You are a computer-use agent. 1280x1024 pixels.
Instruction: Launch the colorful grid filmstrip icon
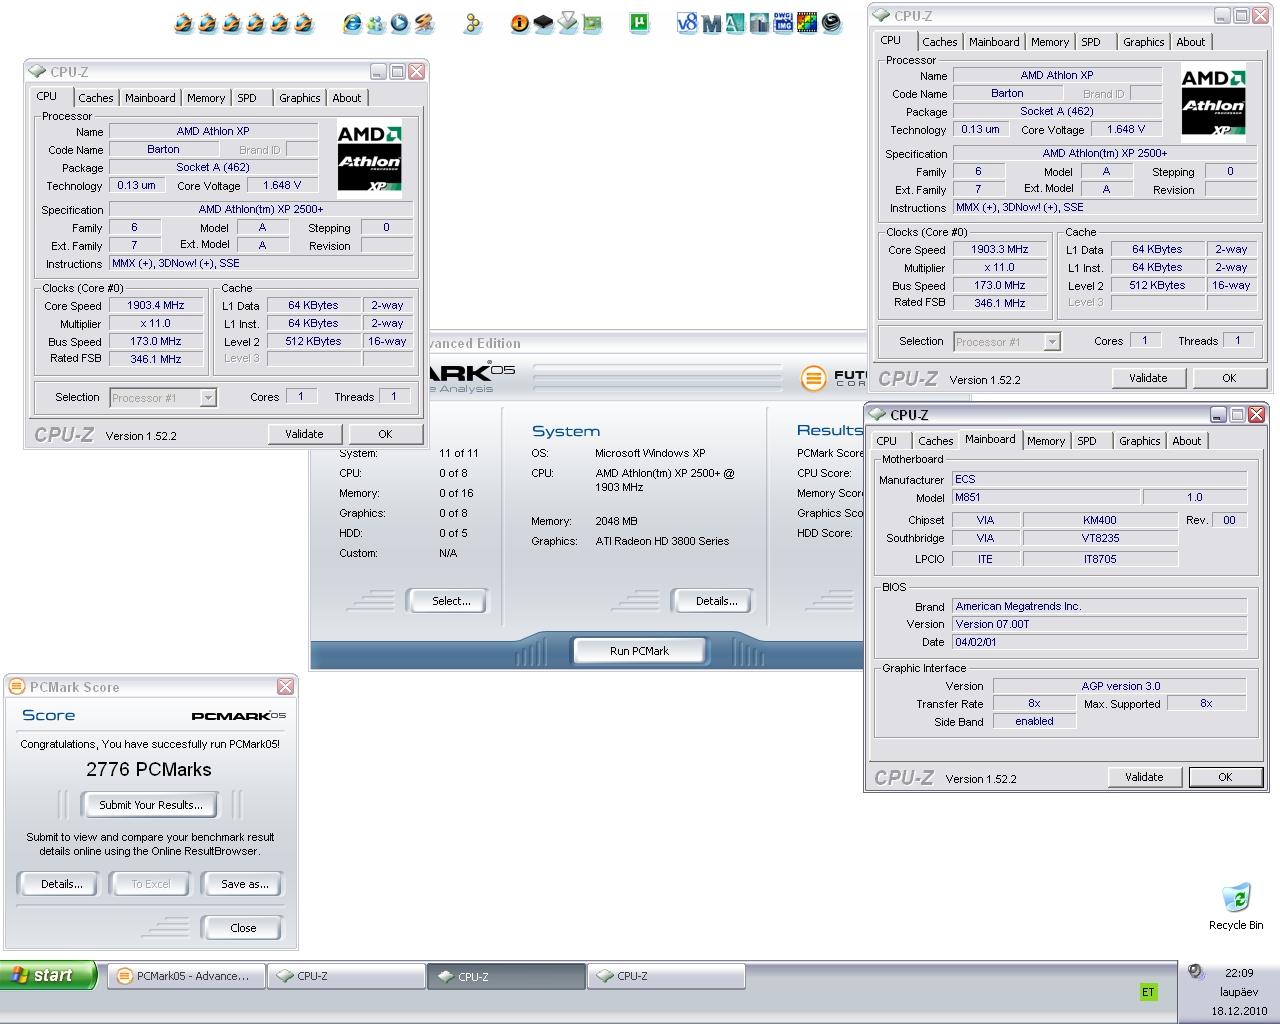click(x=807, y=22)
